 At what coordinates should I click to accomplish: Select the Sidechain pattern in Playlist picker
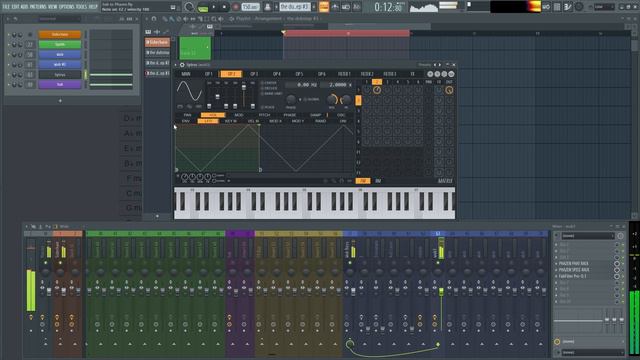[x=157, y=42]
